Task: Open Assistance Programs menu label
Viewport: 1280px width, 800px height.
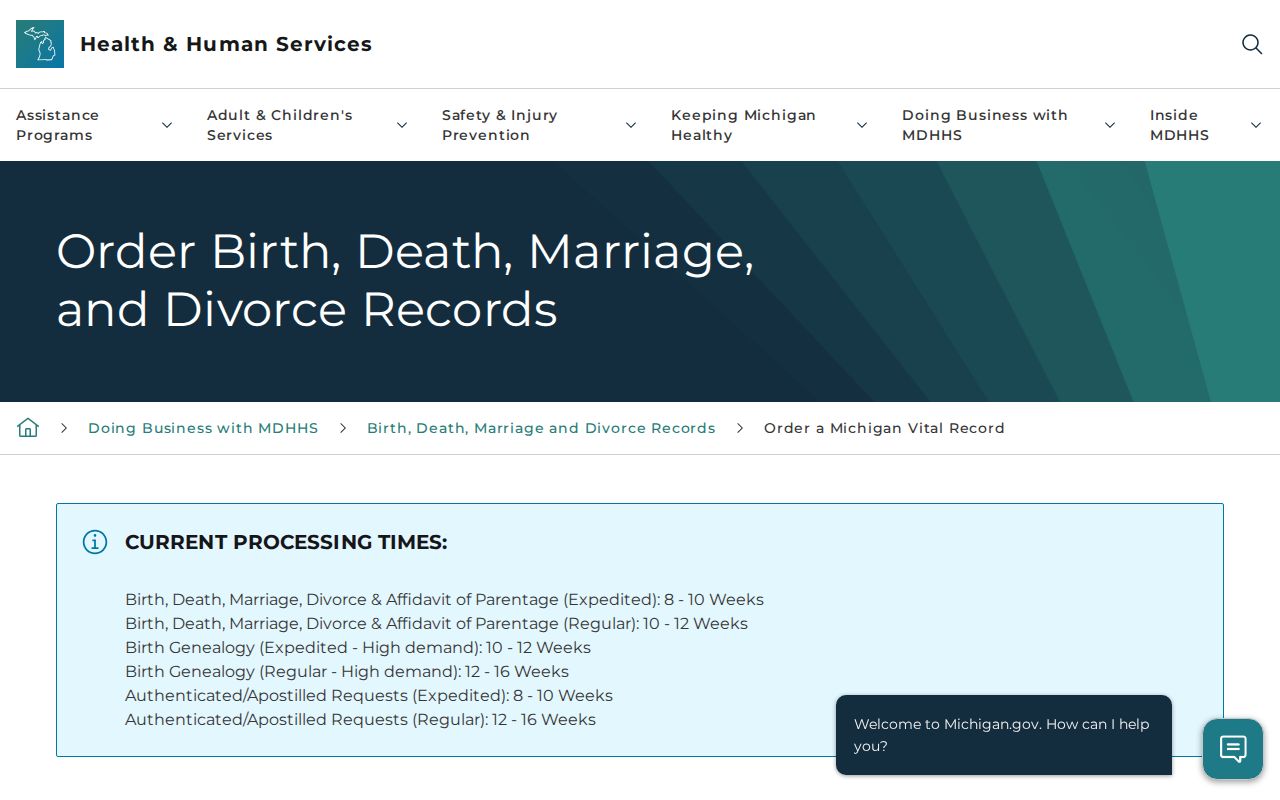Action: [x=58, y=125]
